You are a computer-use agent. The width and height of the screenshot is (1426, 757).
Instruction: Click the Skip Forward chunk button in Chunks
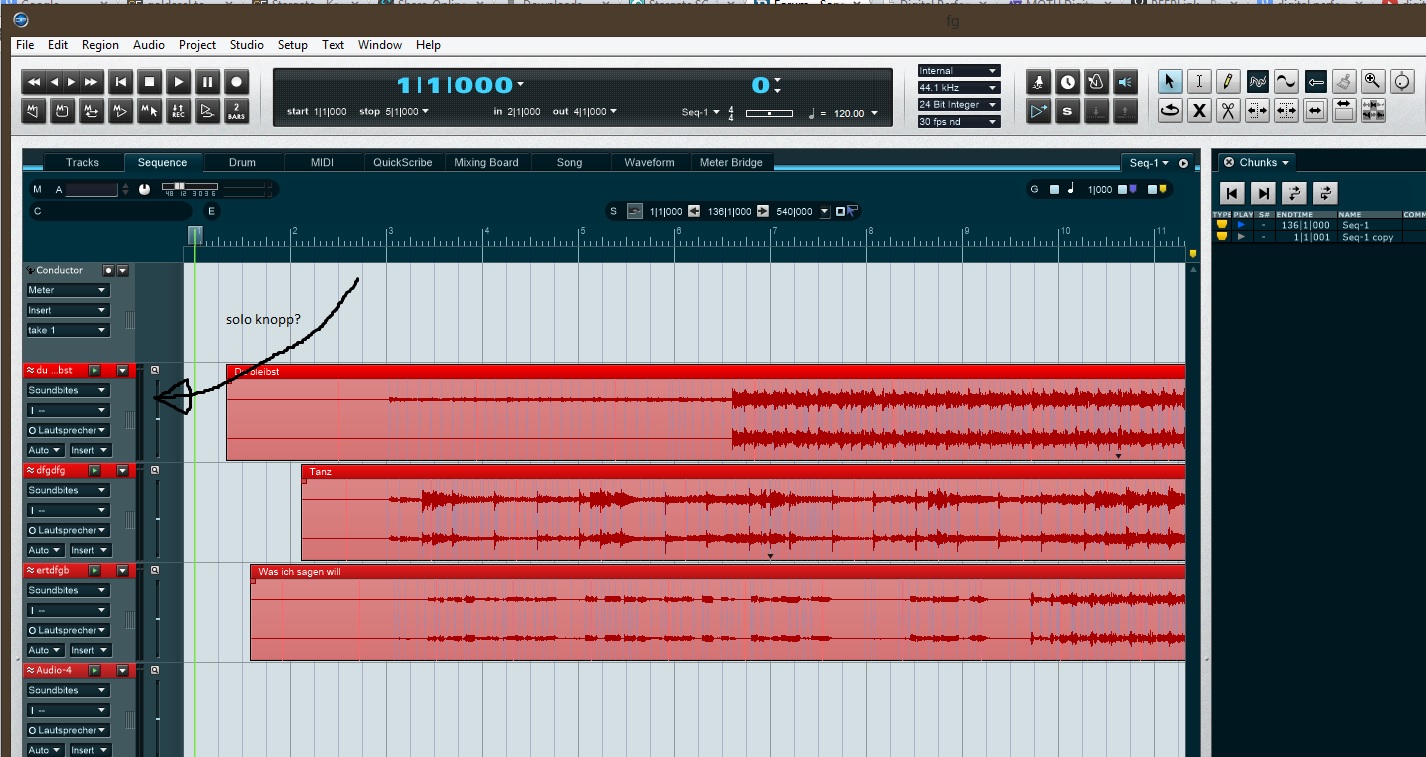[1264, 193]
